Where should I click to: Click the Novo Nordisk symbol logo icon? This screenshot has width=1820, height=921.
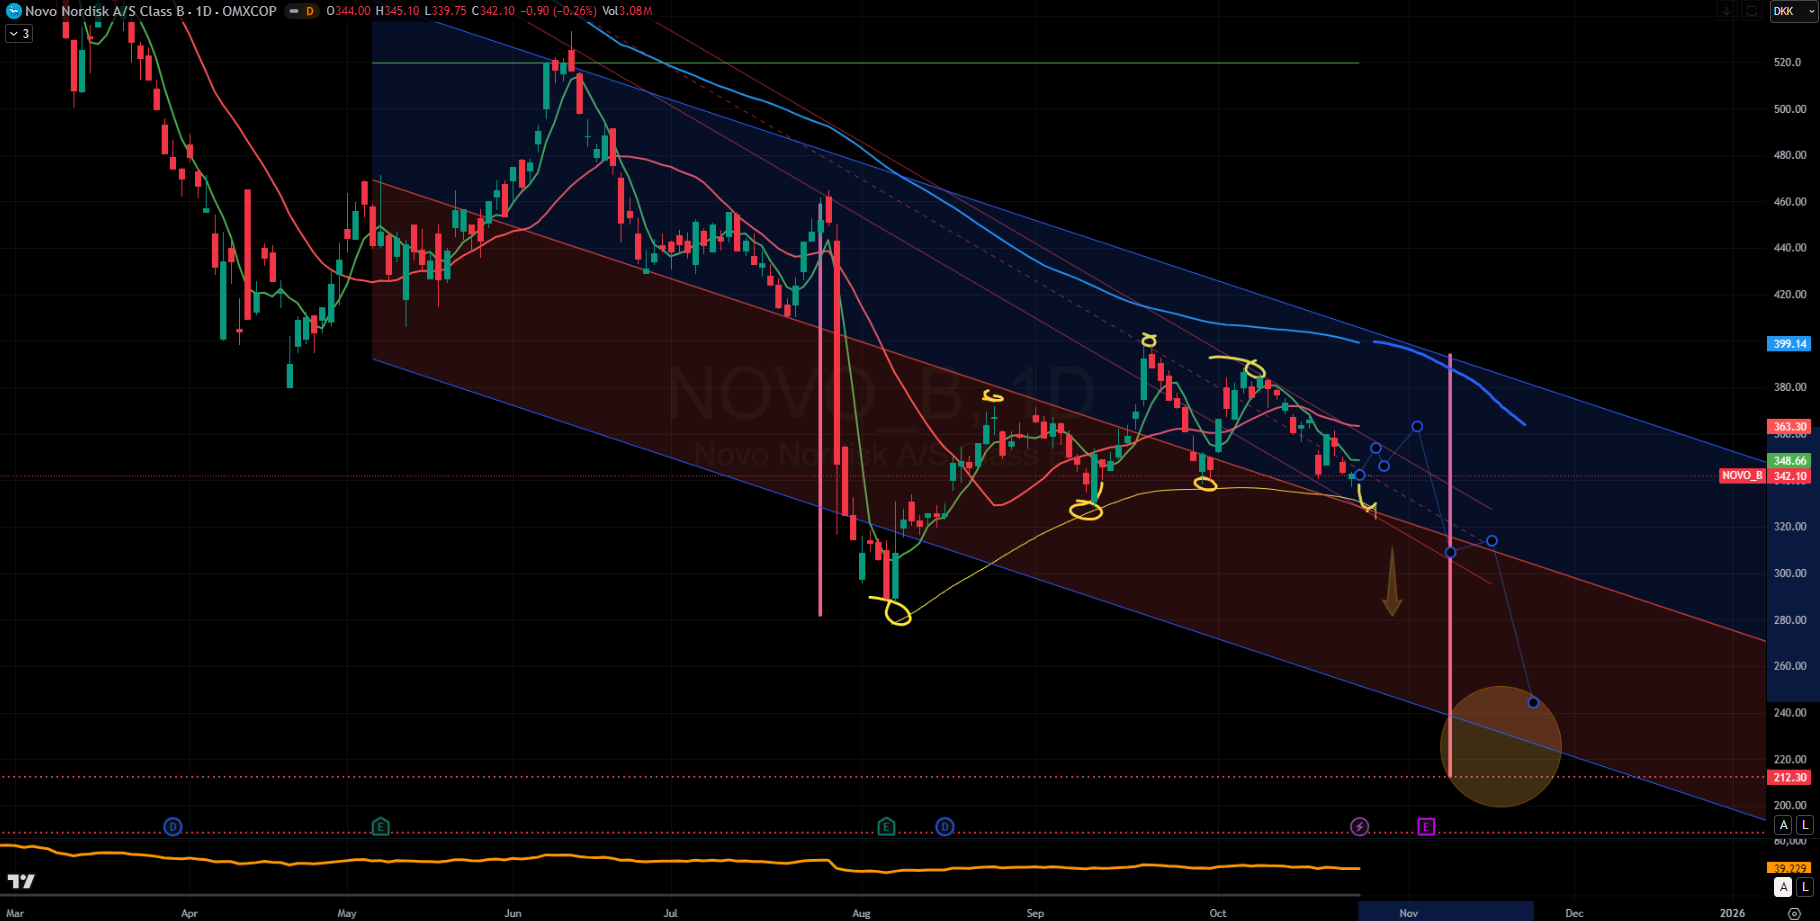click(x=13, y=11)
